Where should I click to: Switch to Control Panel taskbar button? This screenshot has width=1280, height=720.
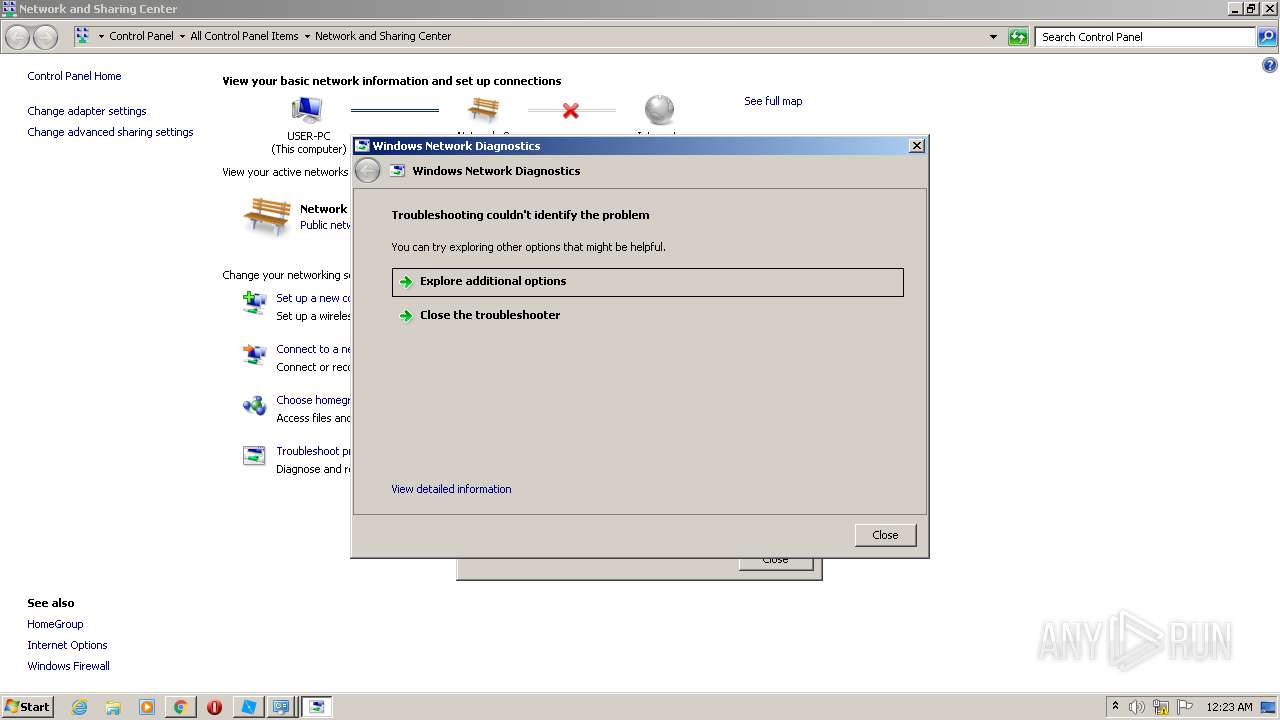pyautogui.click(x=281, y=707)
